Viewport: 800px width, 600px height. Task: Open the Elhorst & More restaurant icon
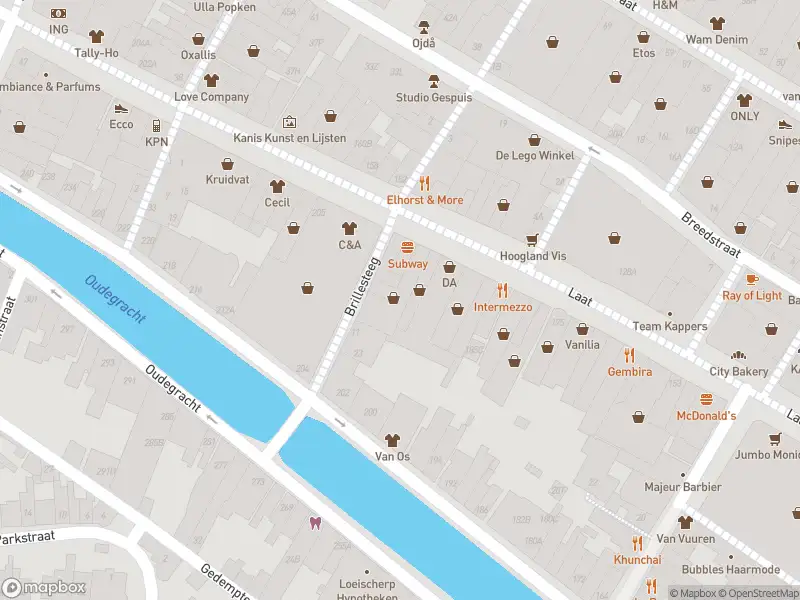point(424,183)
